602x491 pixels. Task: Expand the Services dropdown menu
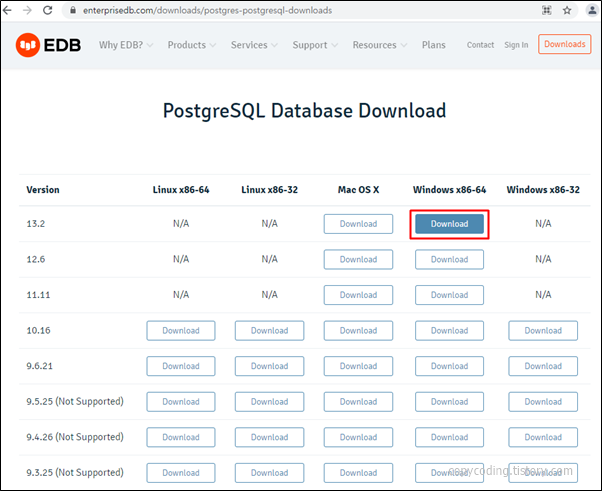point(254,45)
